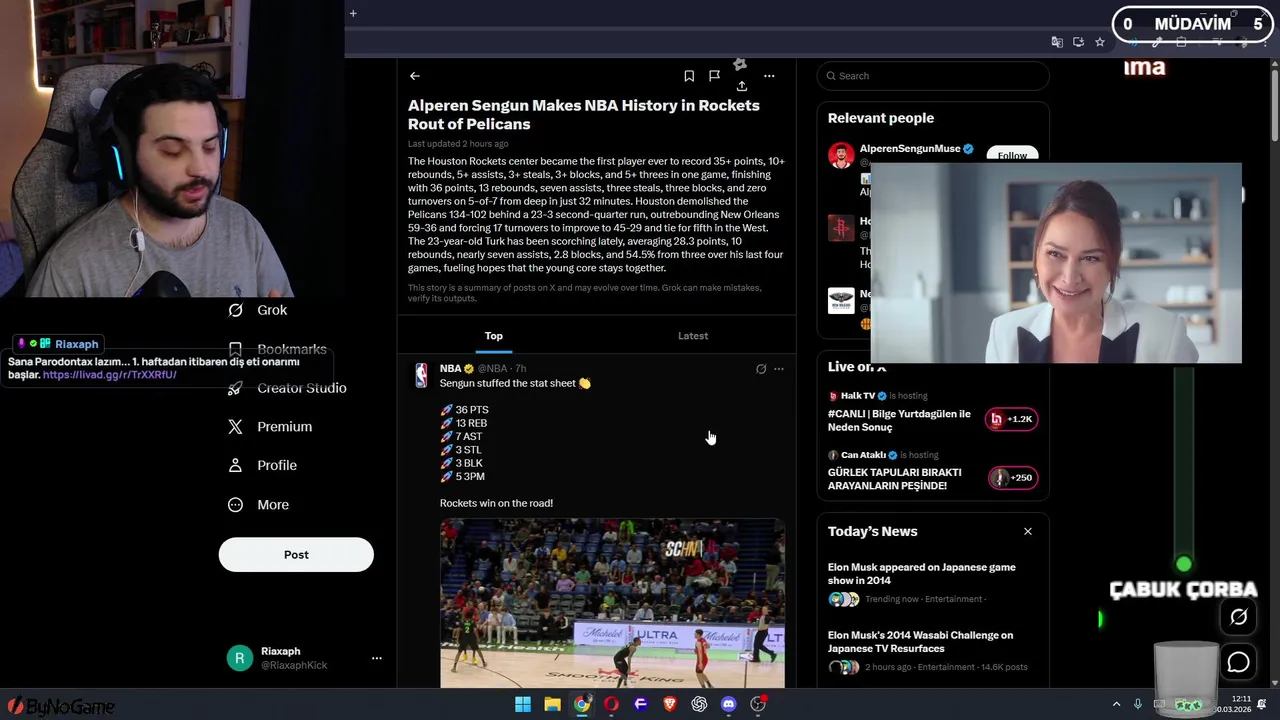Launch Opera from the taskbar
The width and height of the screenshot is (1280, 720).
[611, 704]
